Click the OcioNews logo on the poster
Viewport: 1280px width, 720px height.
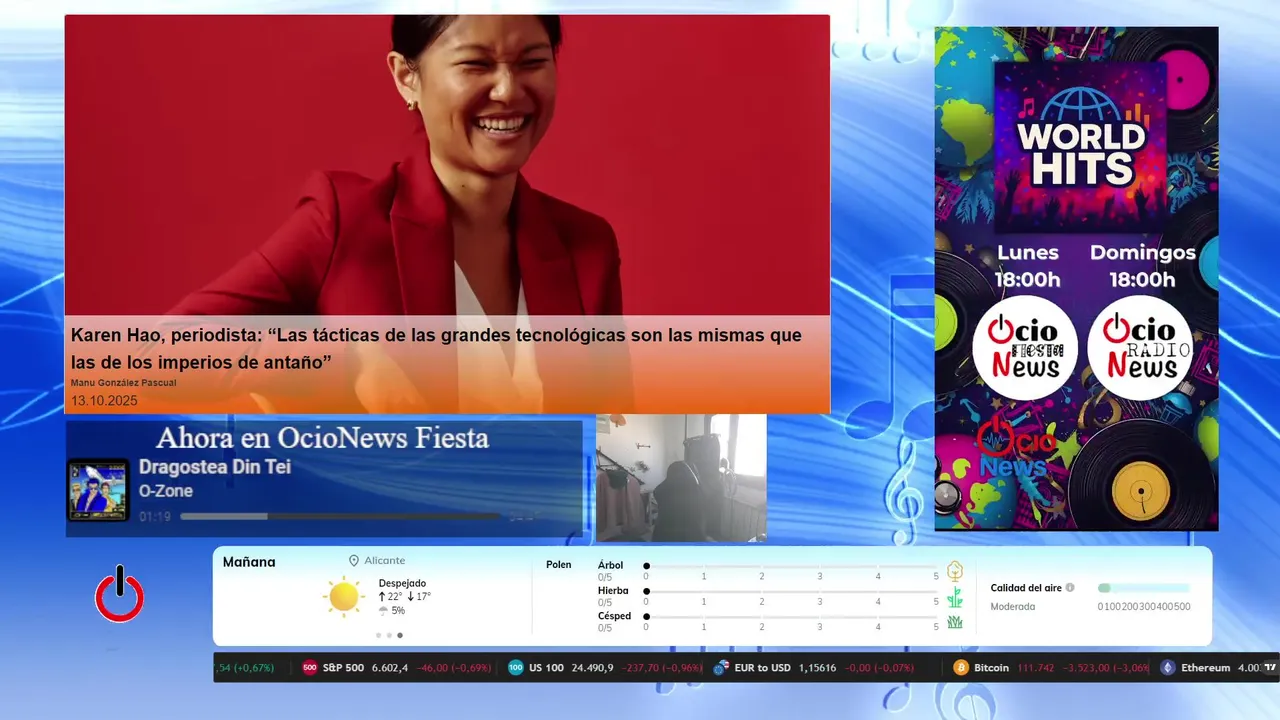[x=1015, y=448]
